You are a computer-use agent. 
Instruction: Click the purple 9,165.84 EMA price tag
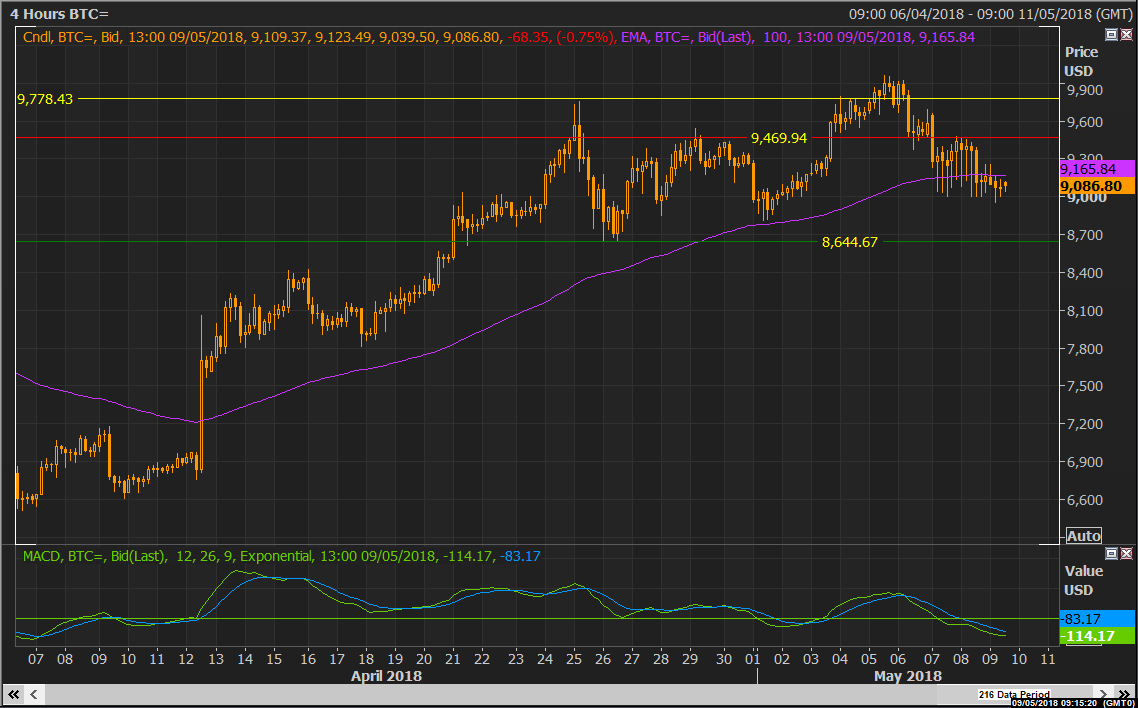[1093, 169]
